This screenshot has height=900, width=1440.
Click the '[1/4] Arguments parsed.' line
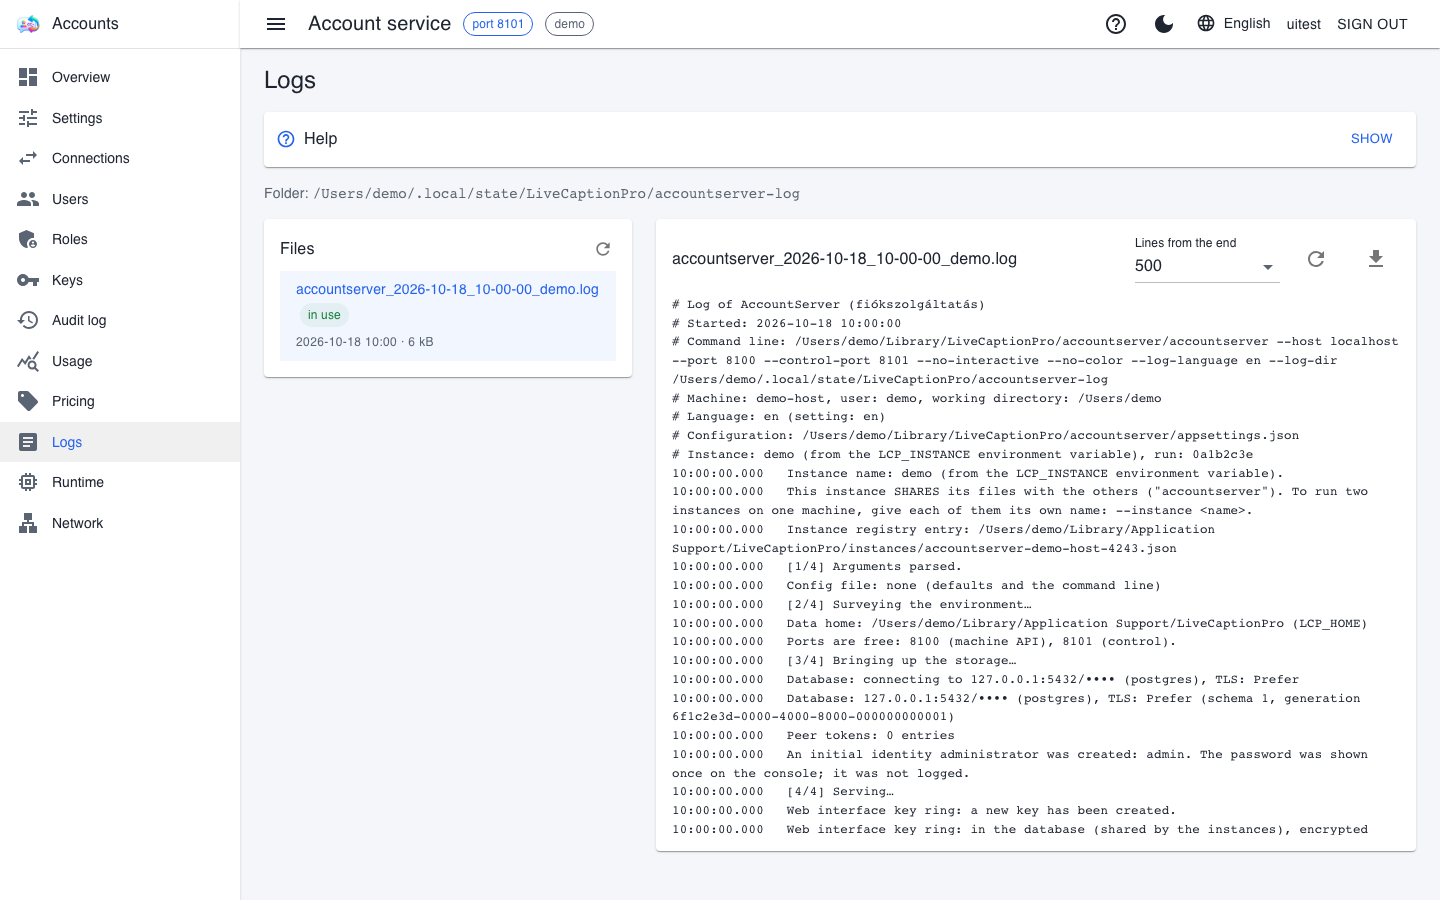817,566
